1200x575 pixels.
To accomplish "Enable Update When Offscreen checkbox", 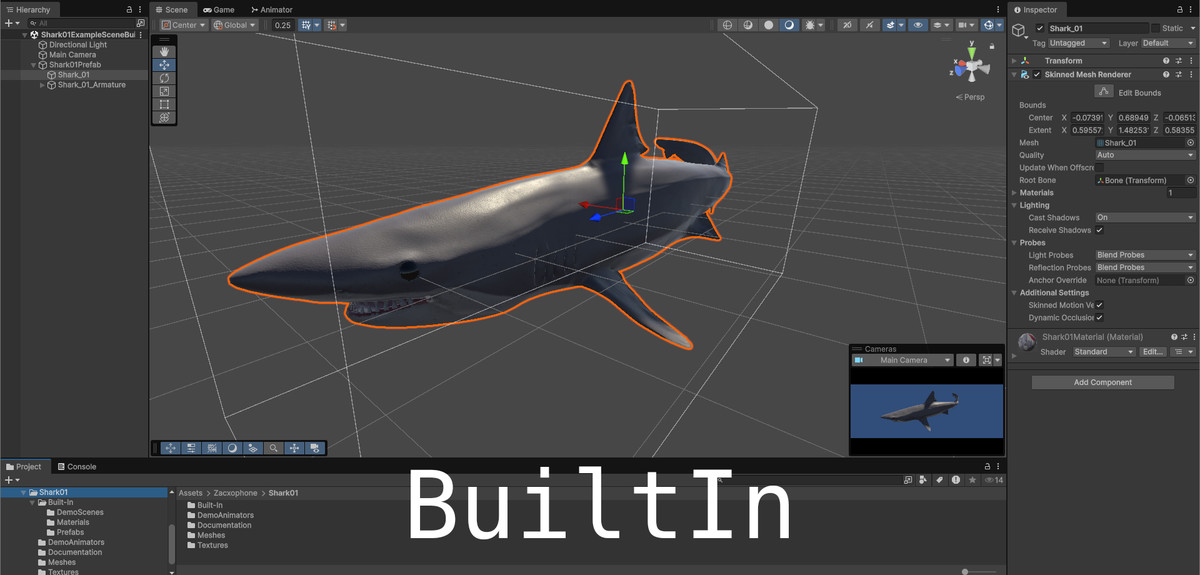I will [x=1100, y=168].
